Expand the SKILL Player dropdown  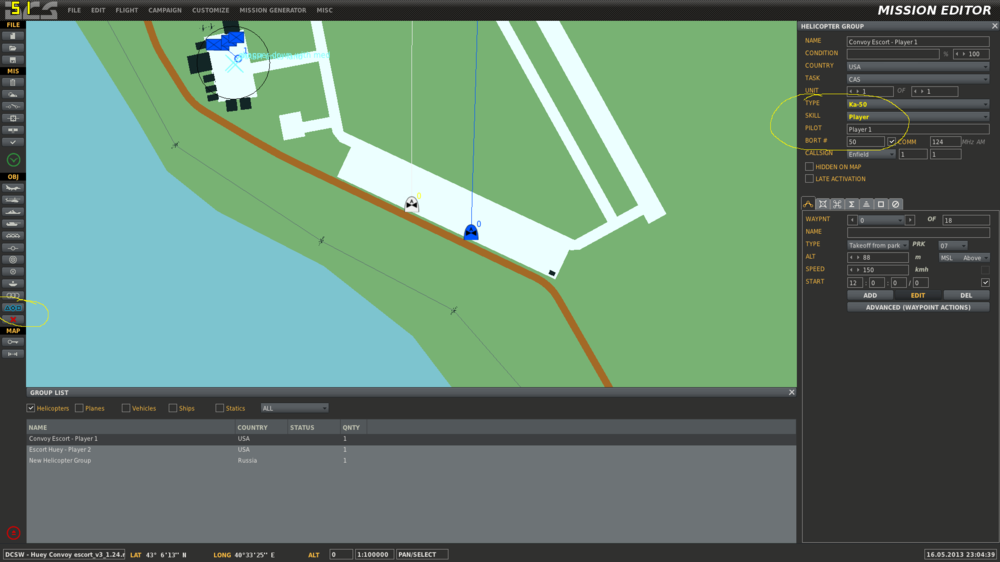click(918, 117)
